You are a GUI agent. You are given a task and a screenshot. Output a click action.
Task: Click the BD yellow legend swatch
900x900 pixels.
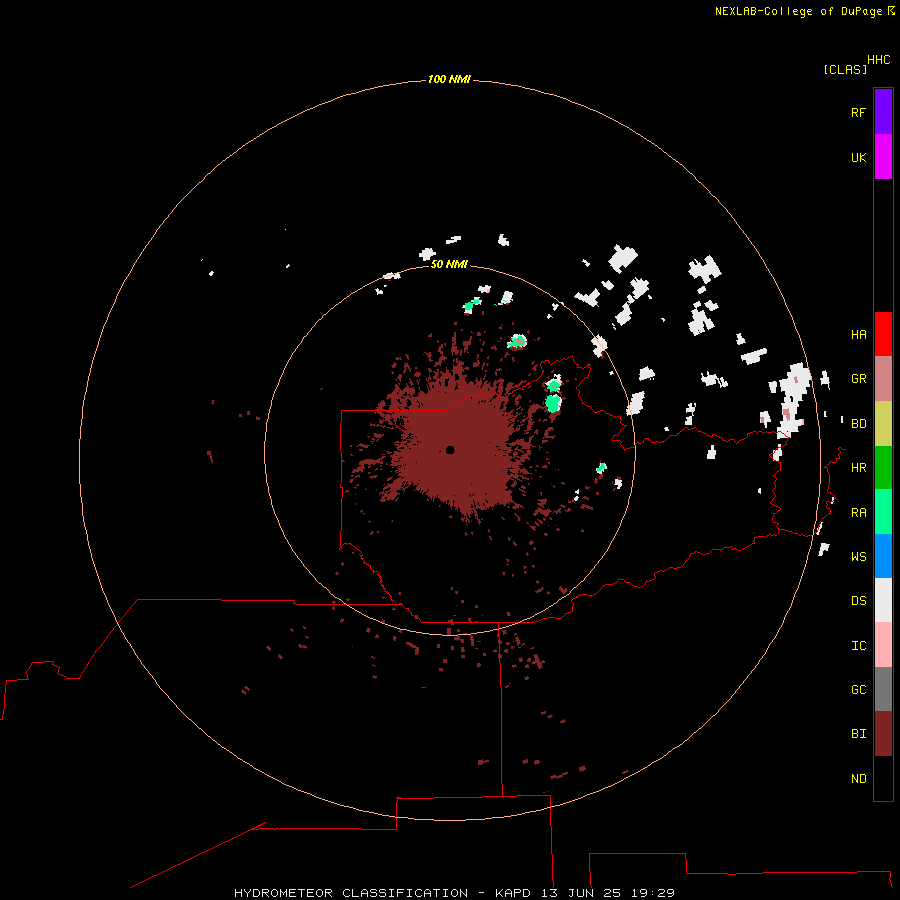coord(883,424)
